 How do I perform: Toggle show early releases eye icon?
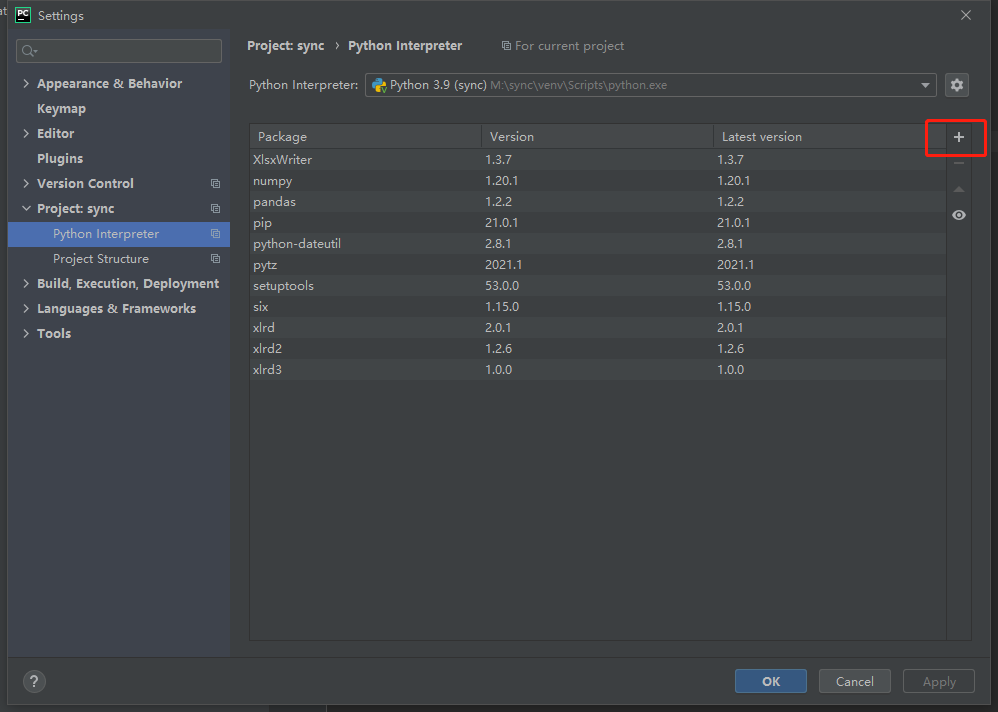click(959, 215)
